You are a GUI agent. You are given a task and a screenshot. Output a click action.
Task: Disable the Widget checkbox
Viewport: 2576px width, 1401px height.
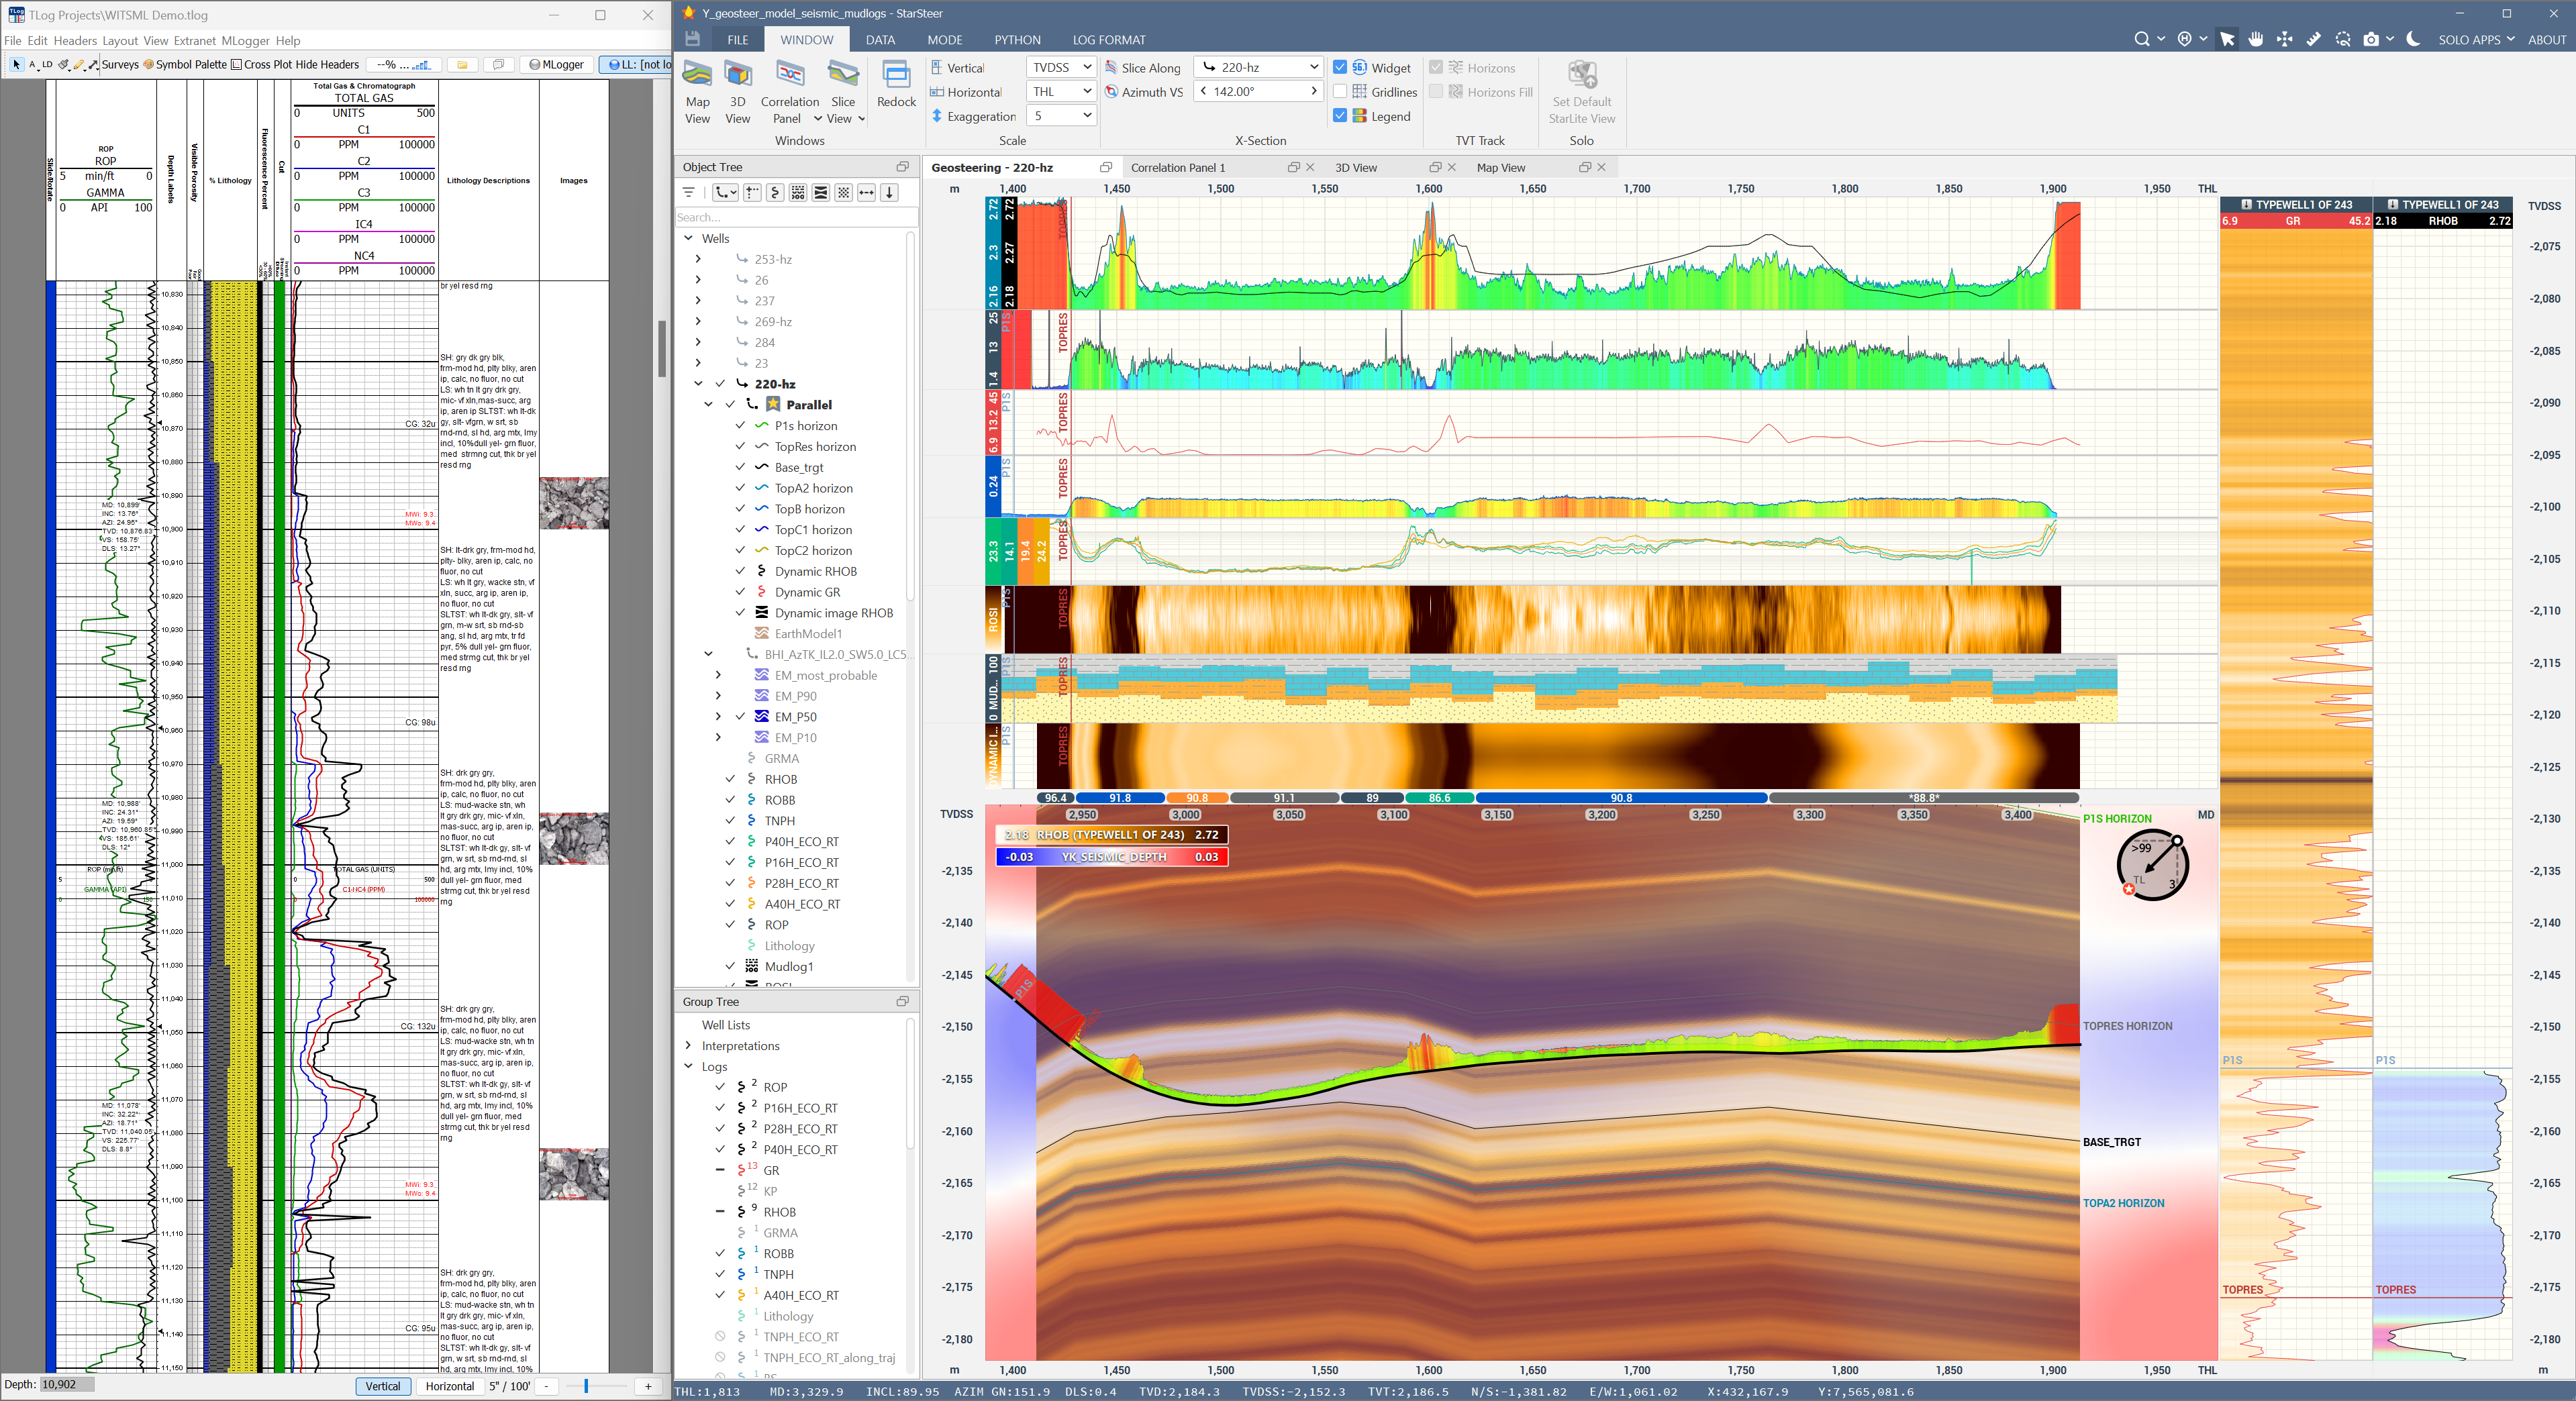[1340, 68]
